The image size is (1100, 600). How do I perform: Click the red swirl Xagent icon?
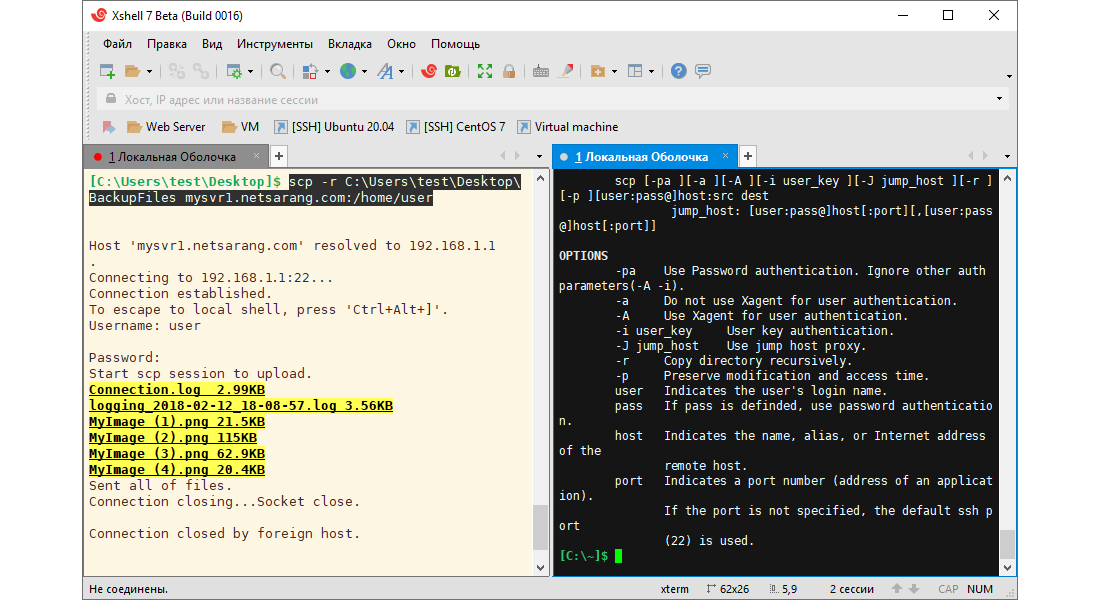click(x=429, y=71)
